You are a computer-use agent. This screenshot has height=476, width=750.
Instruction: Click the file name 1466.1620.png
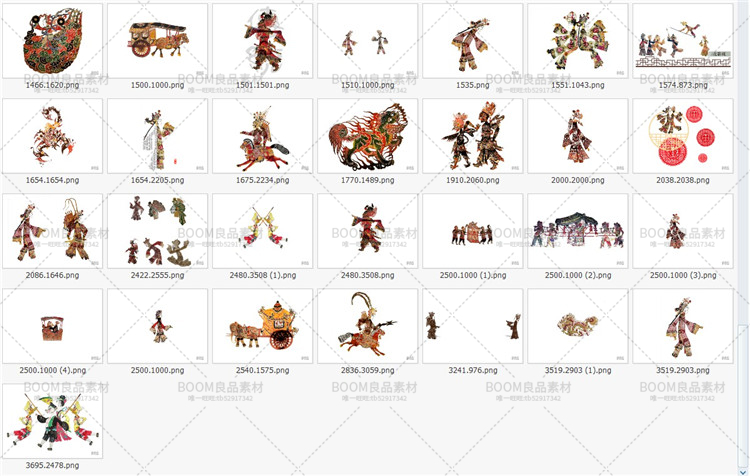pos(53,85)
